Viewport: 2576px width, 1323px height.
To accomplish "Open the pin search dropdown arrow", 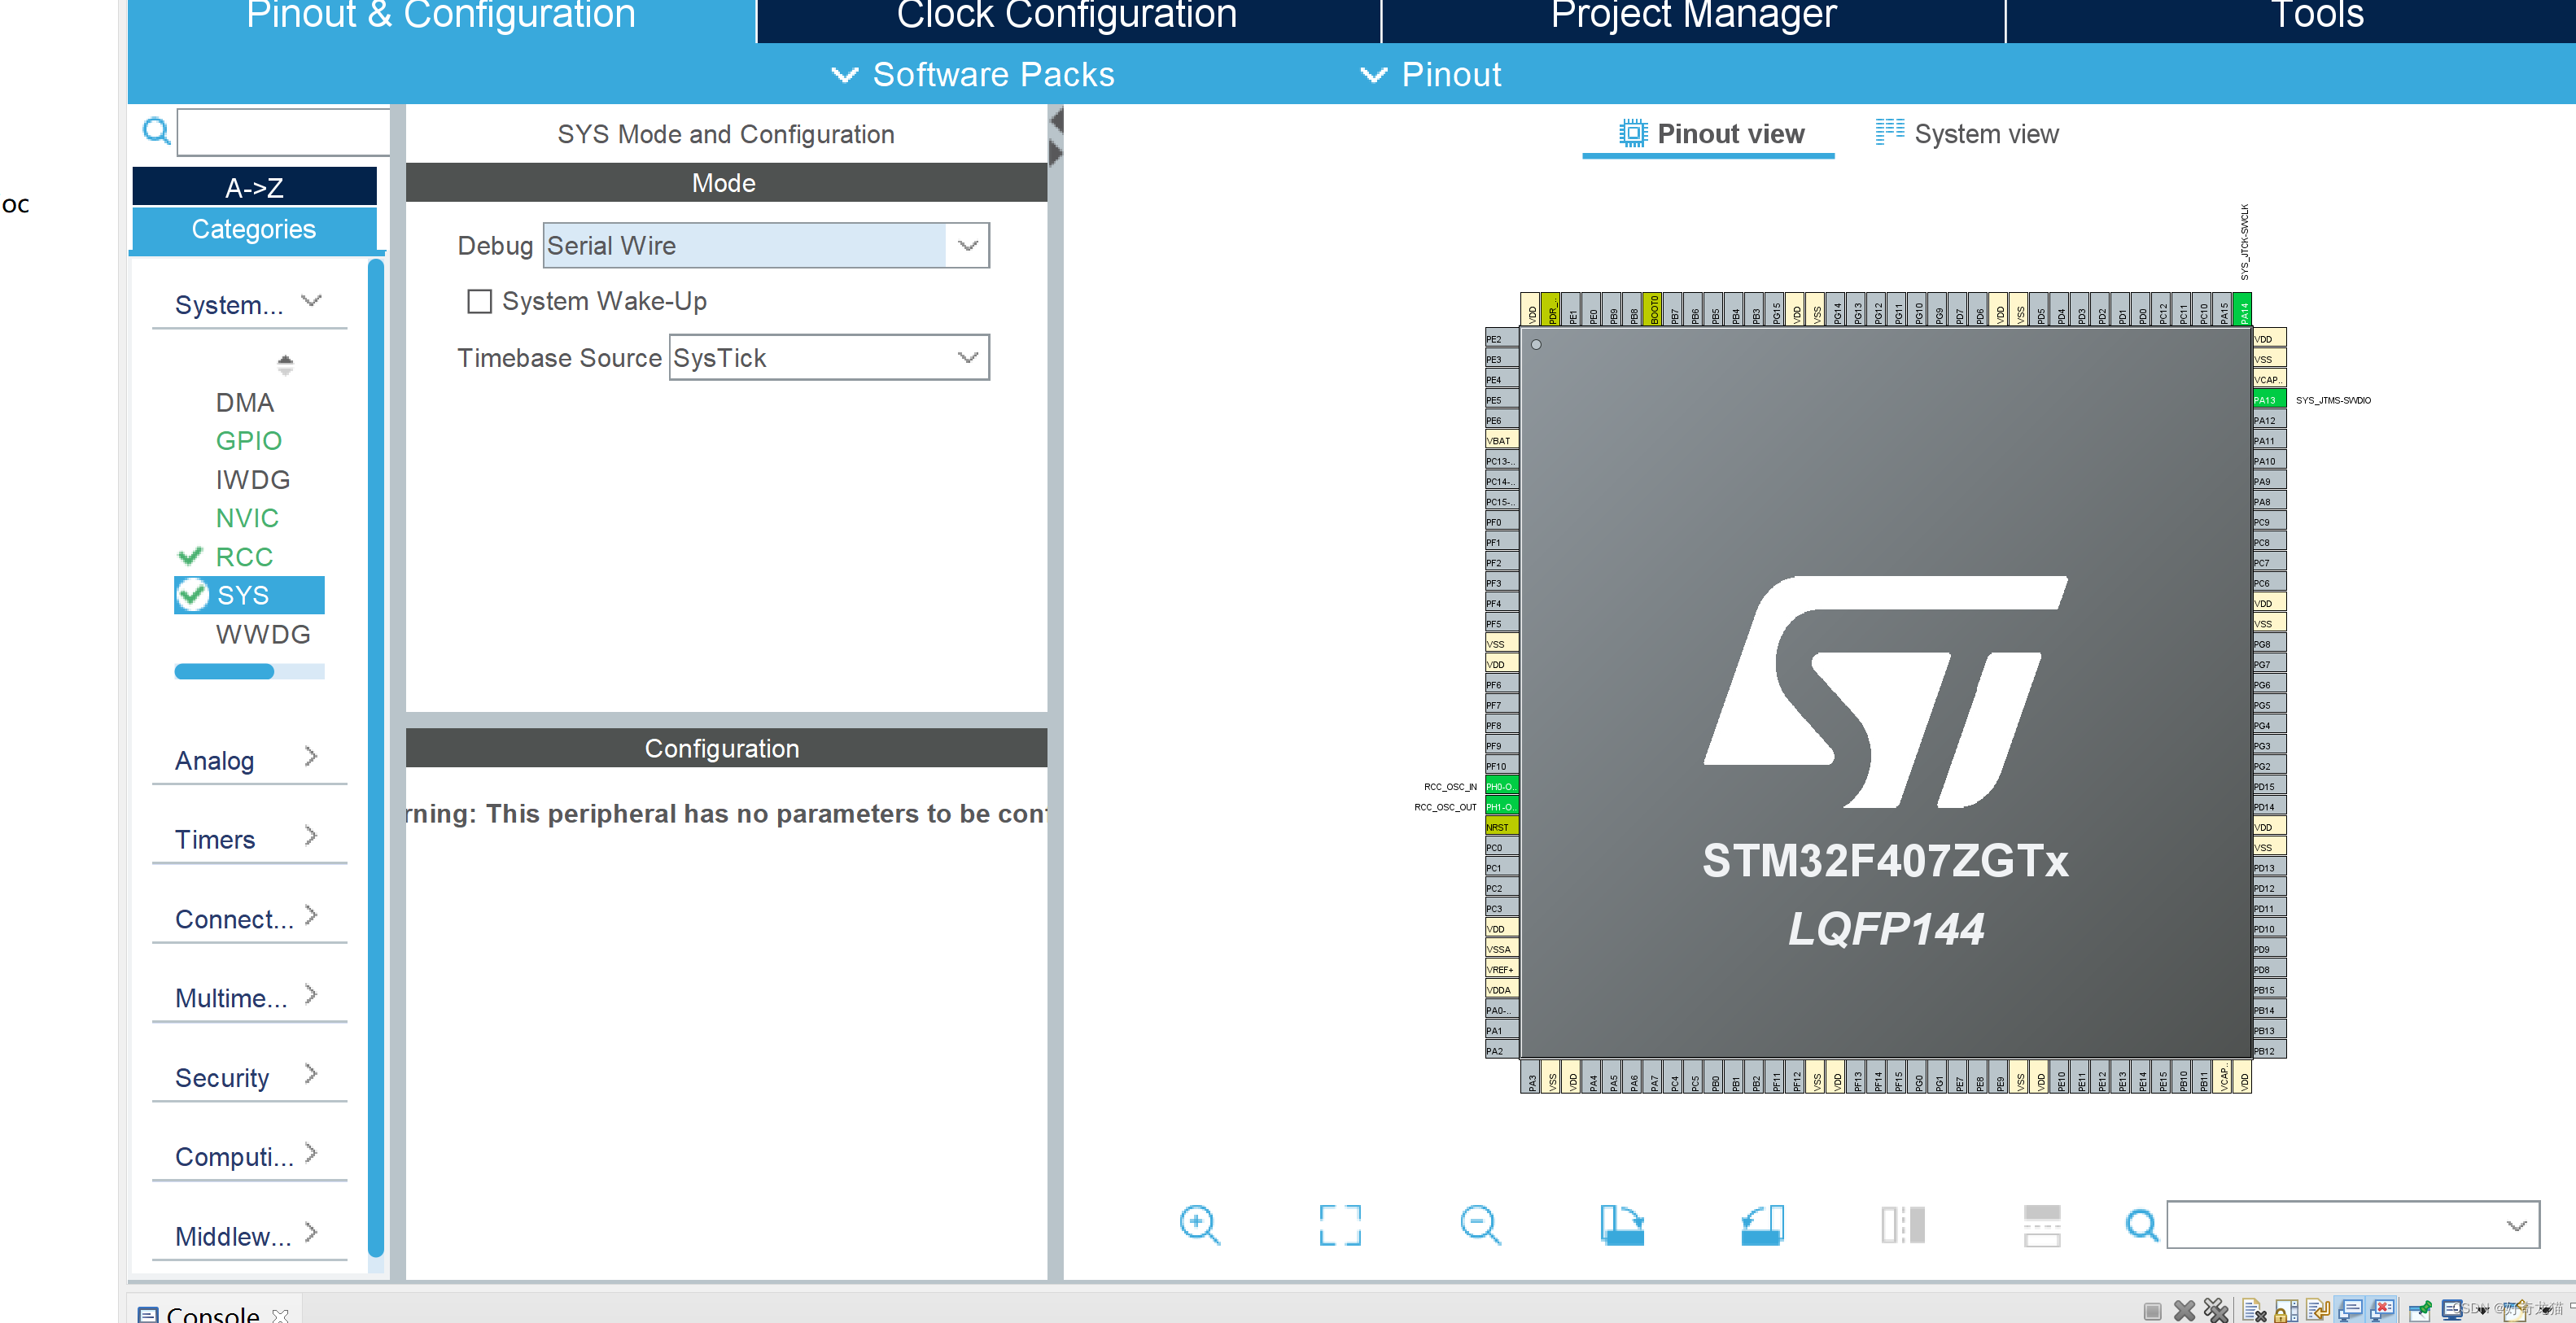I will click(x=2516, y=1225).
